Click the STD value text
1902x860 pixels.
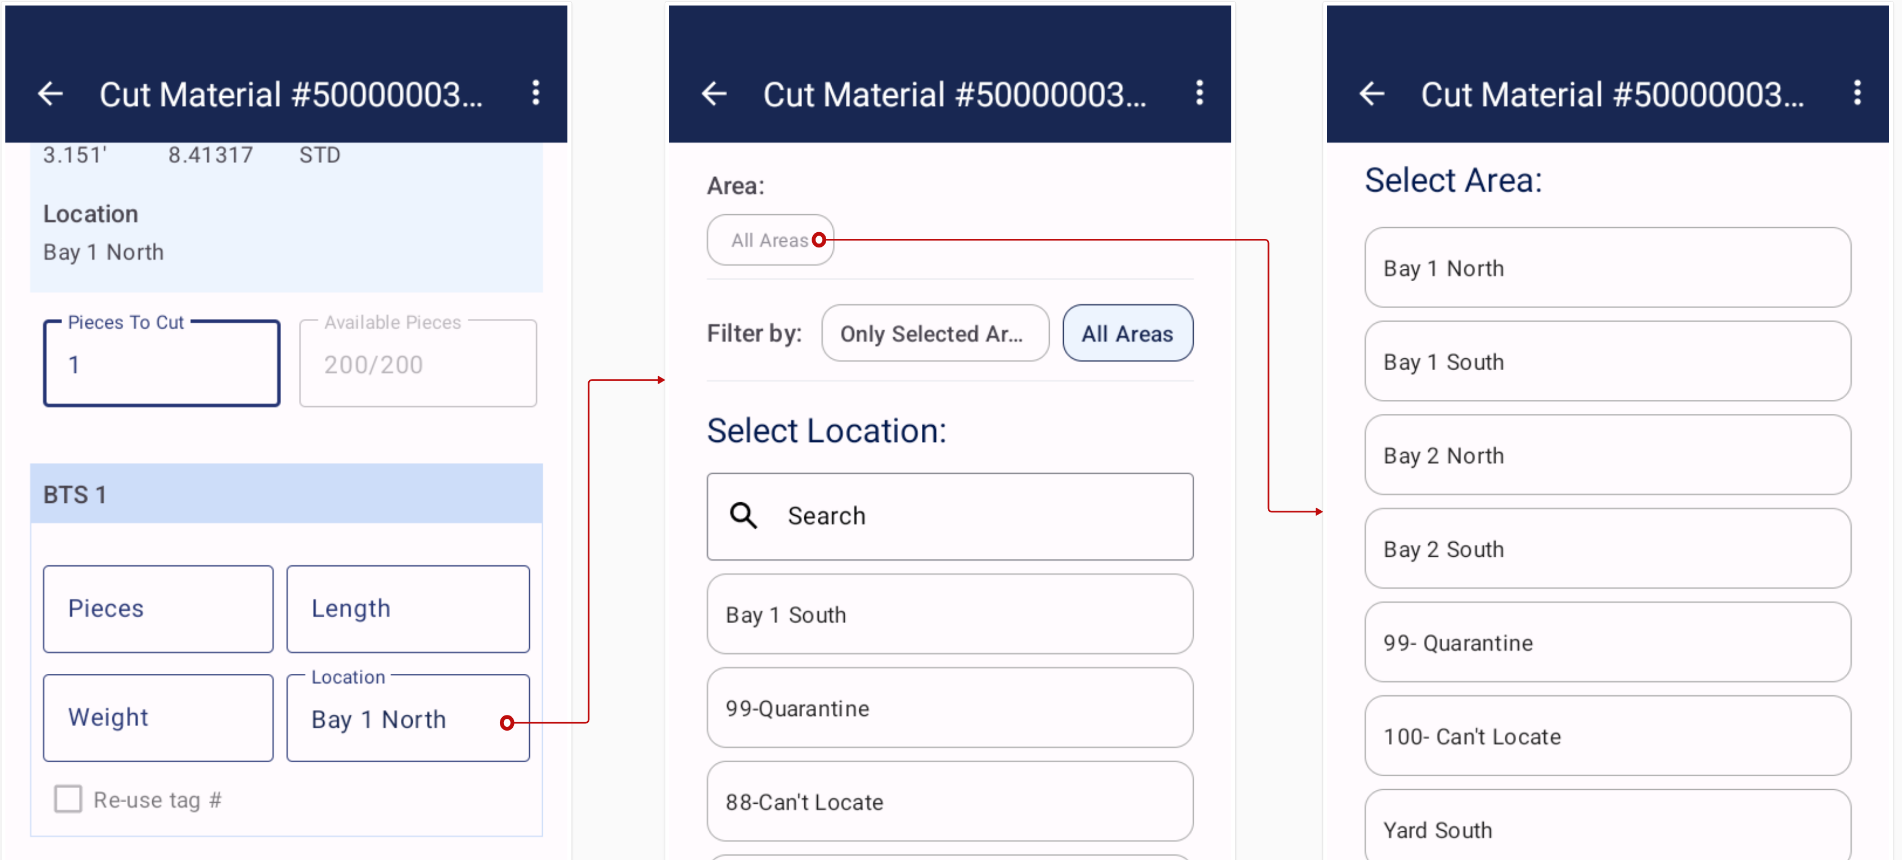320,155
